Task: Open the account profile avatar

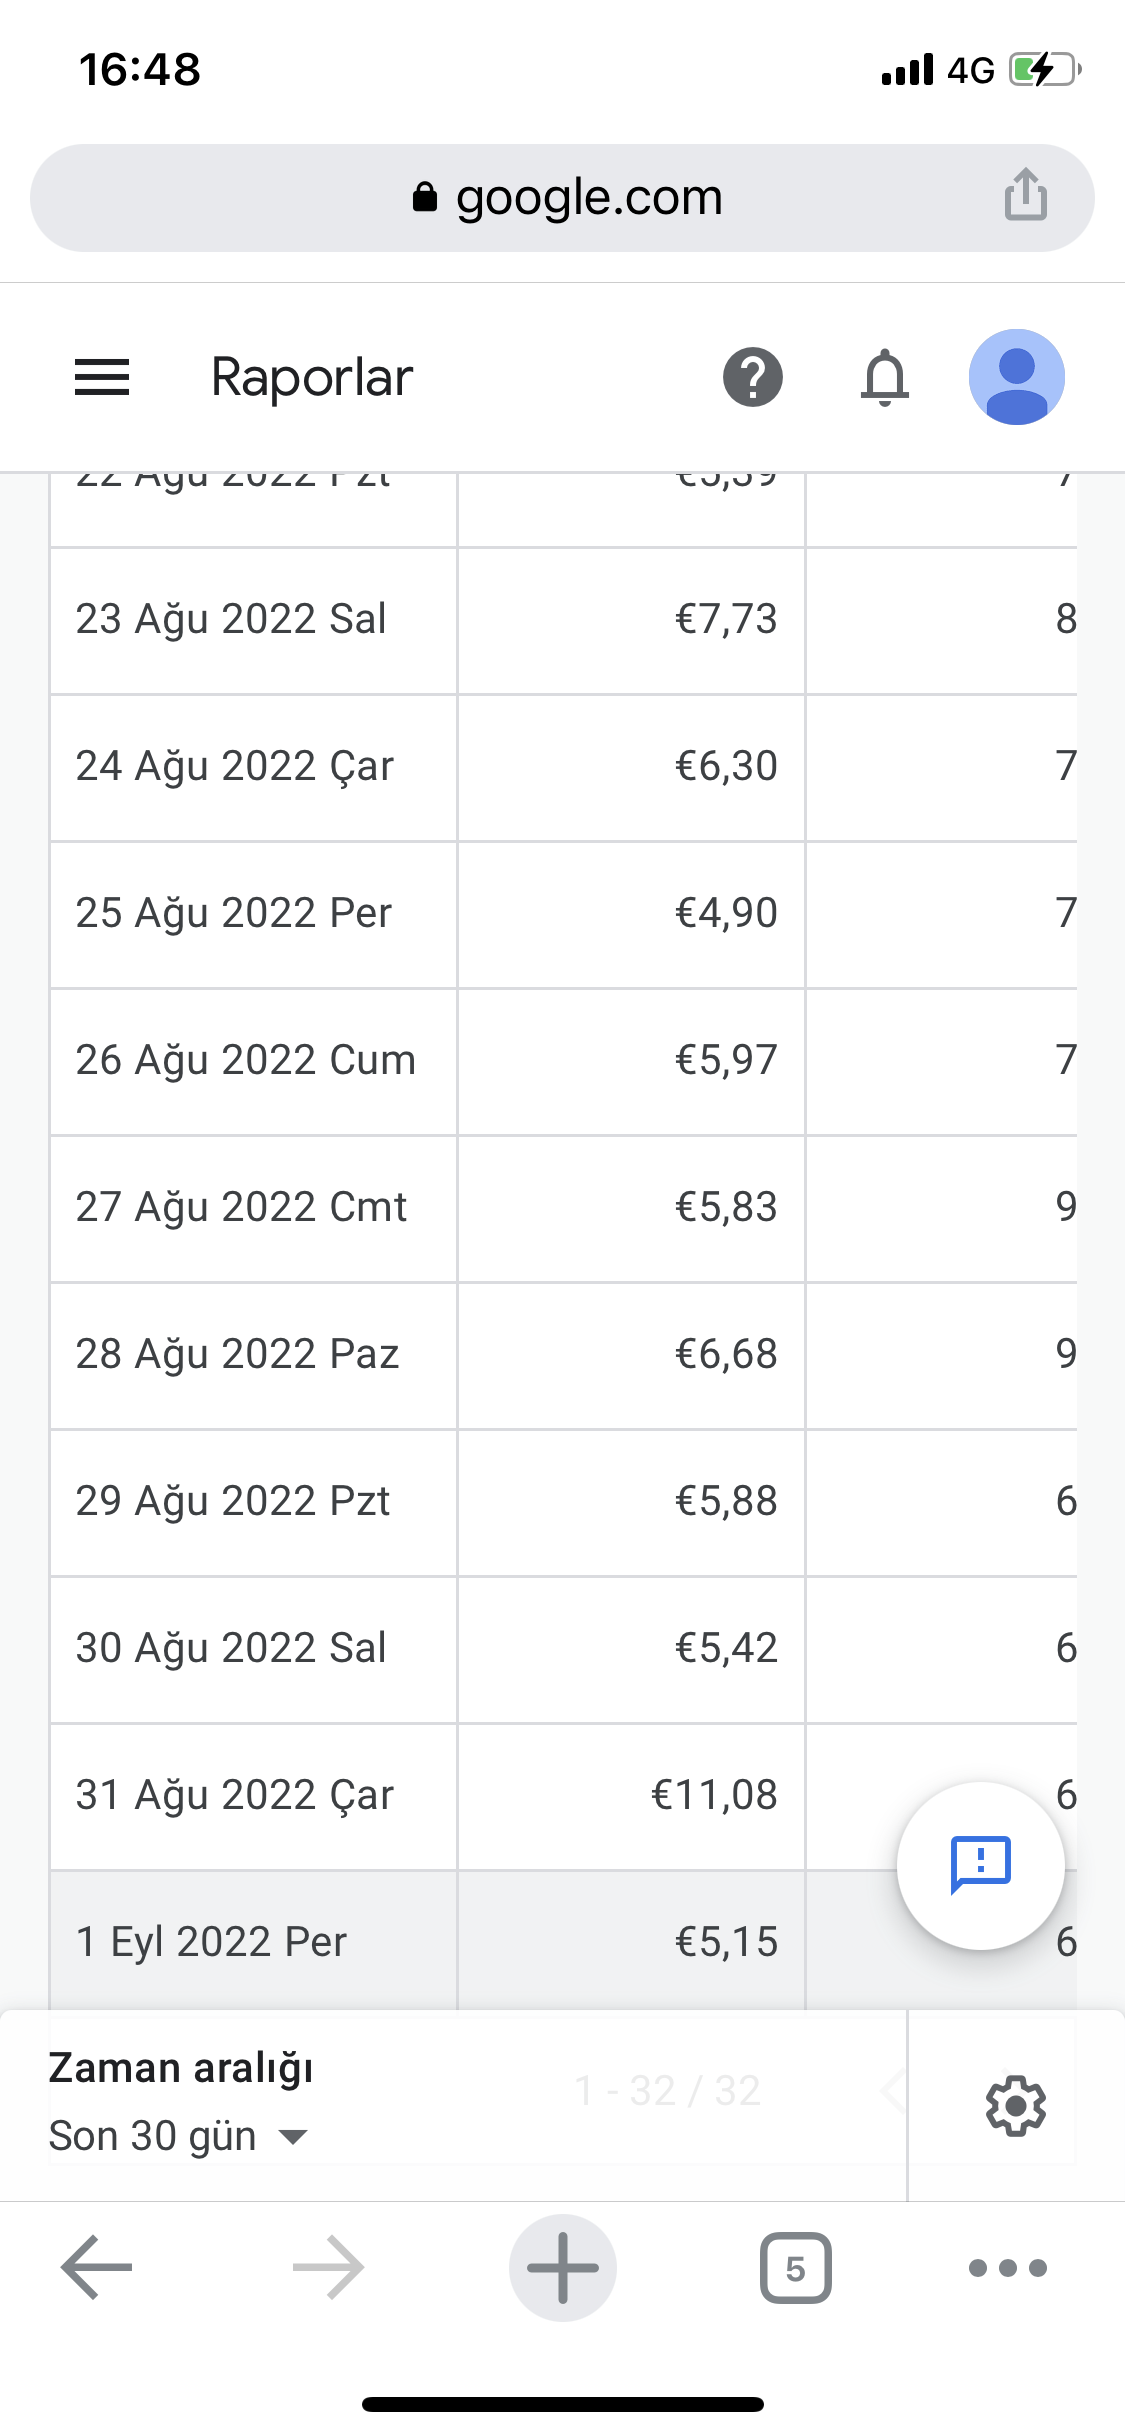Action: pyautogui.click(x=1016, y=377)
